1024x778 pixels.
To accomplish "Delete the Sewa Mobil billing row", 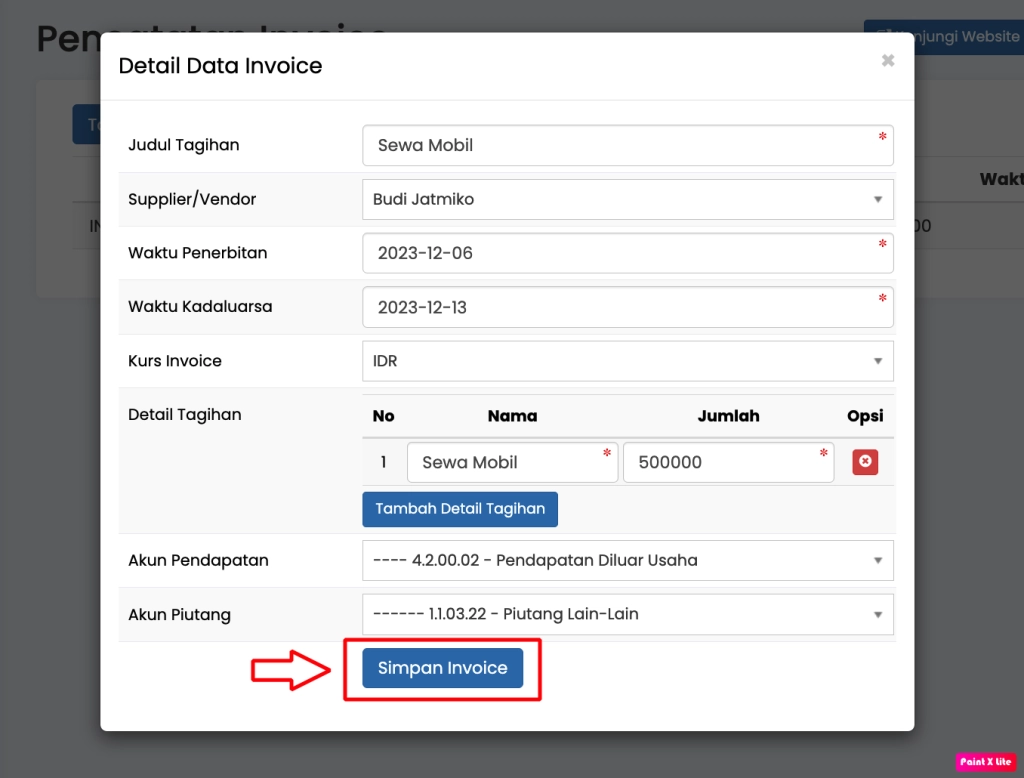I will click(x=865, y=462).
